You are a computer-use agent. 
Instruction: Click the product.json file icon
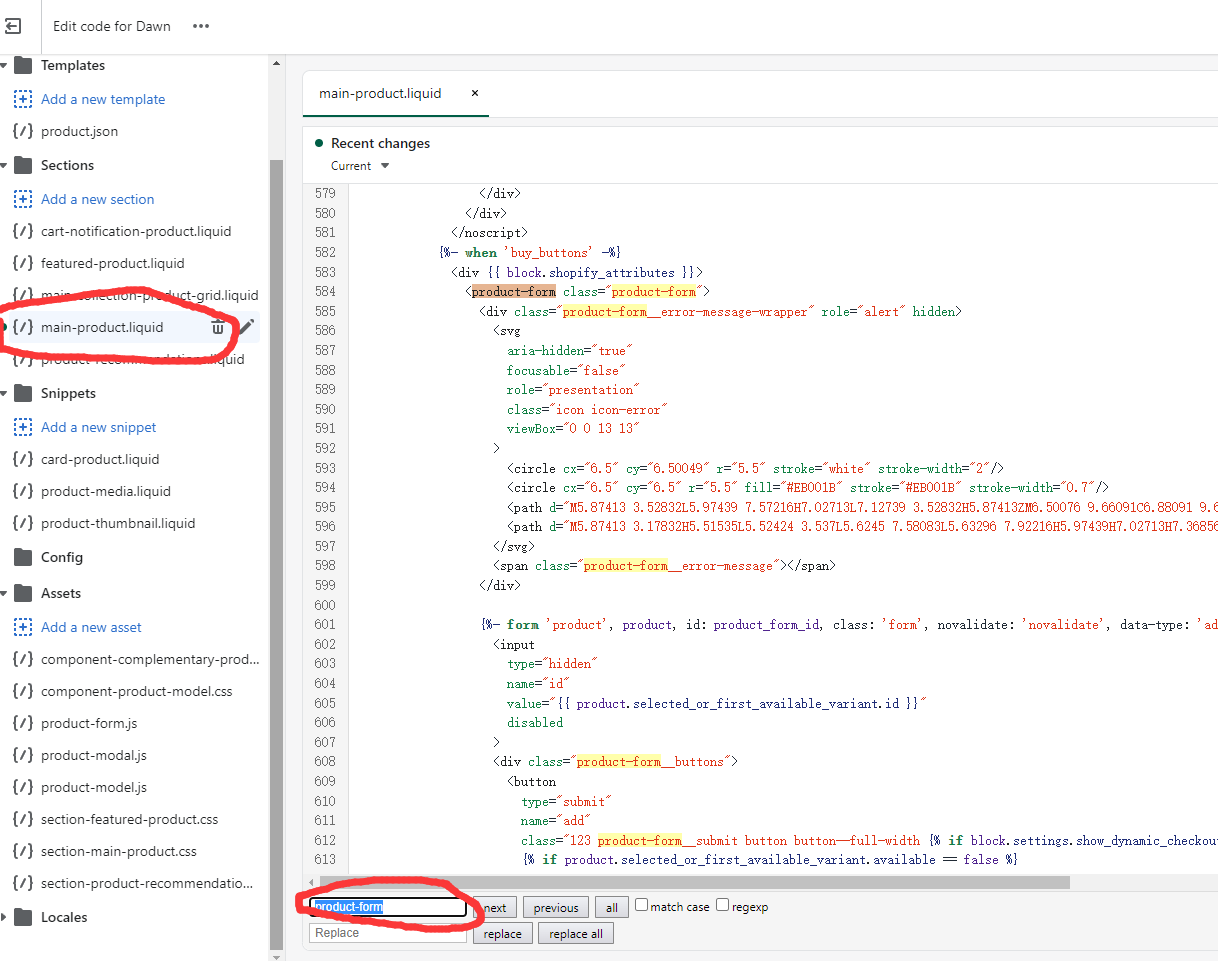point(23,131)
